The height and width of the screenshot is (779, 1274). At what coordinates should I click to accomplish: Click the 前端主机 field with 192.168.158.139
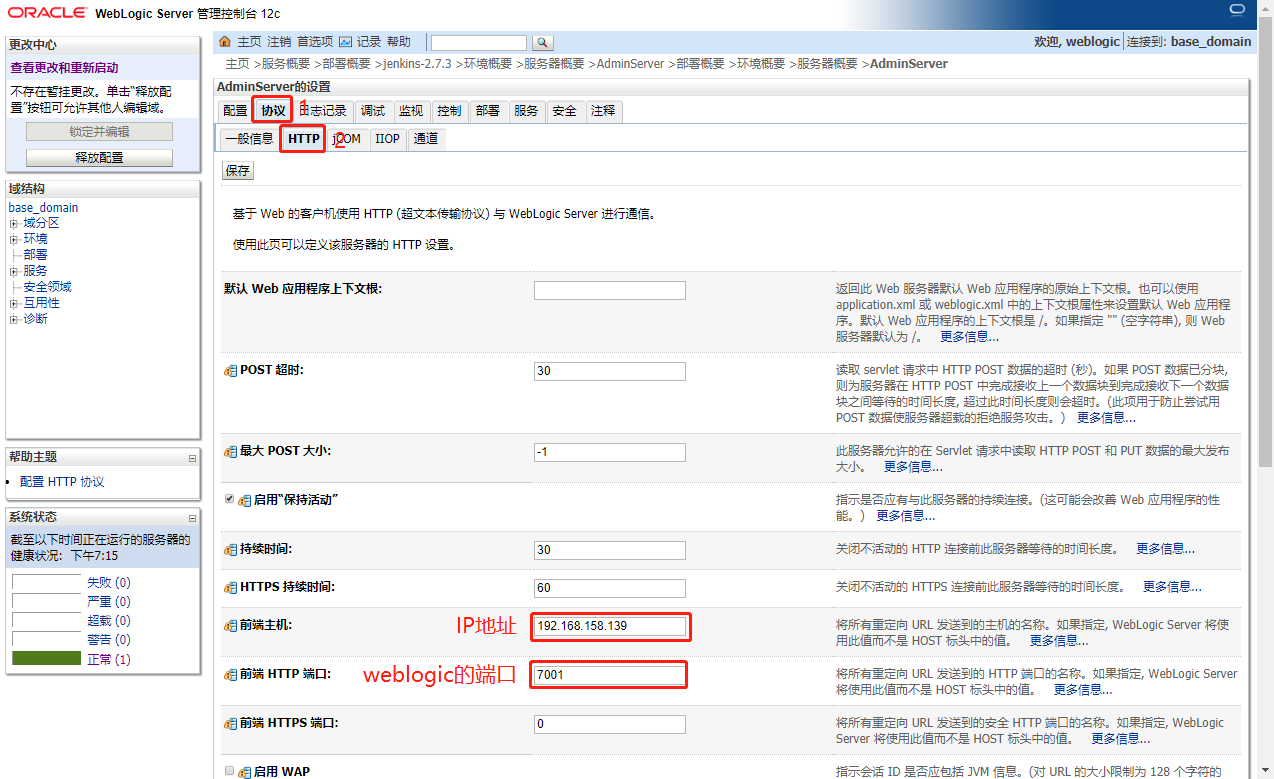point(610,626)
